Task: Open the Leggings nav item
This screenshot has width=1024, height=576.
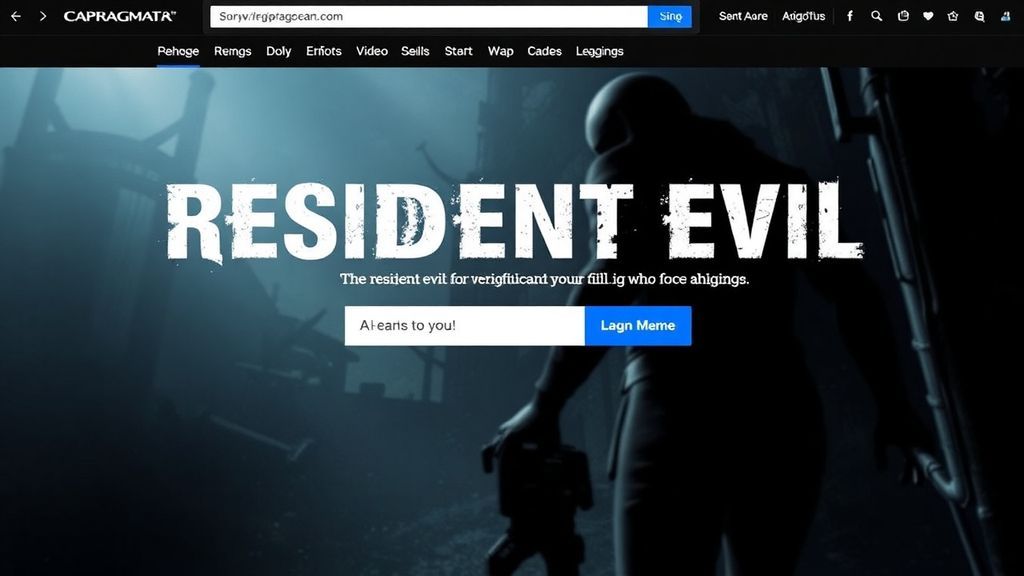Action: point(600,51)
